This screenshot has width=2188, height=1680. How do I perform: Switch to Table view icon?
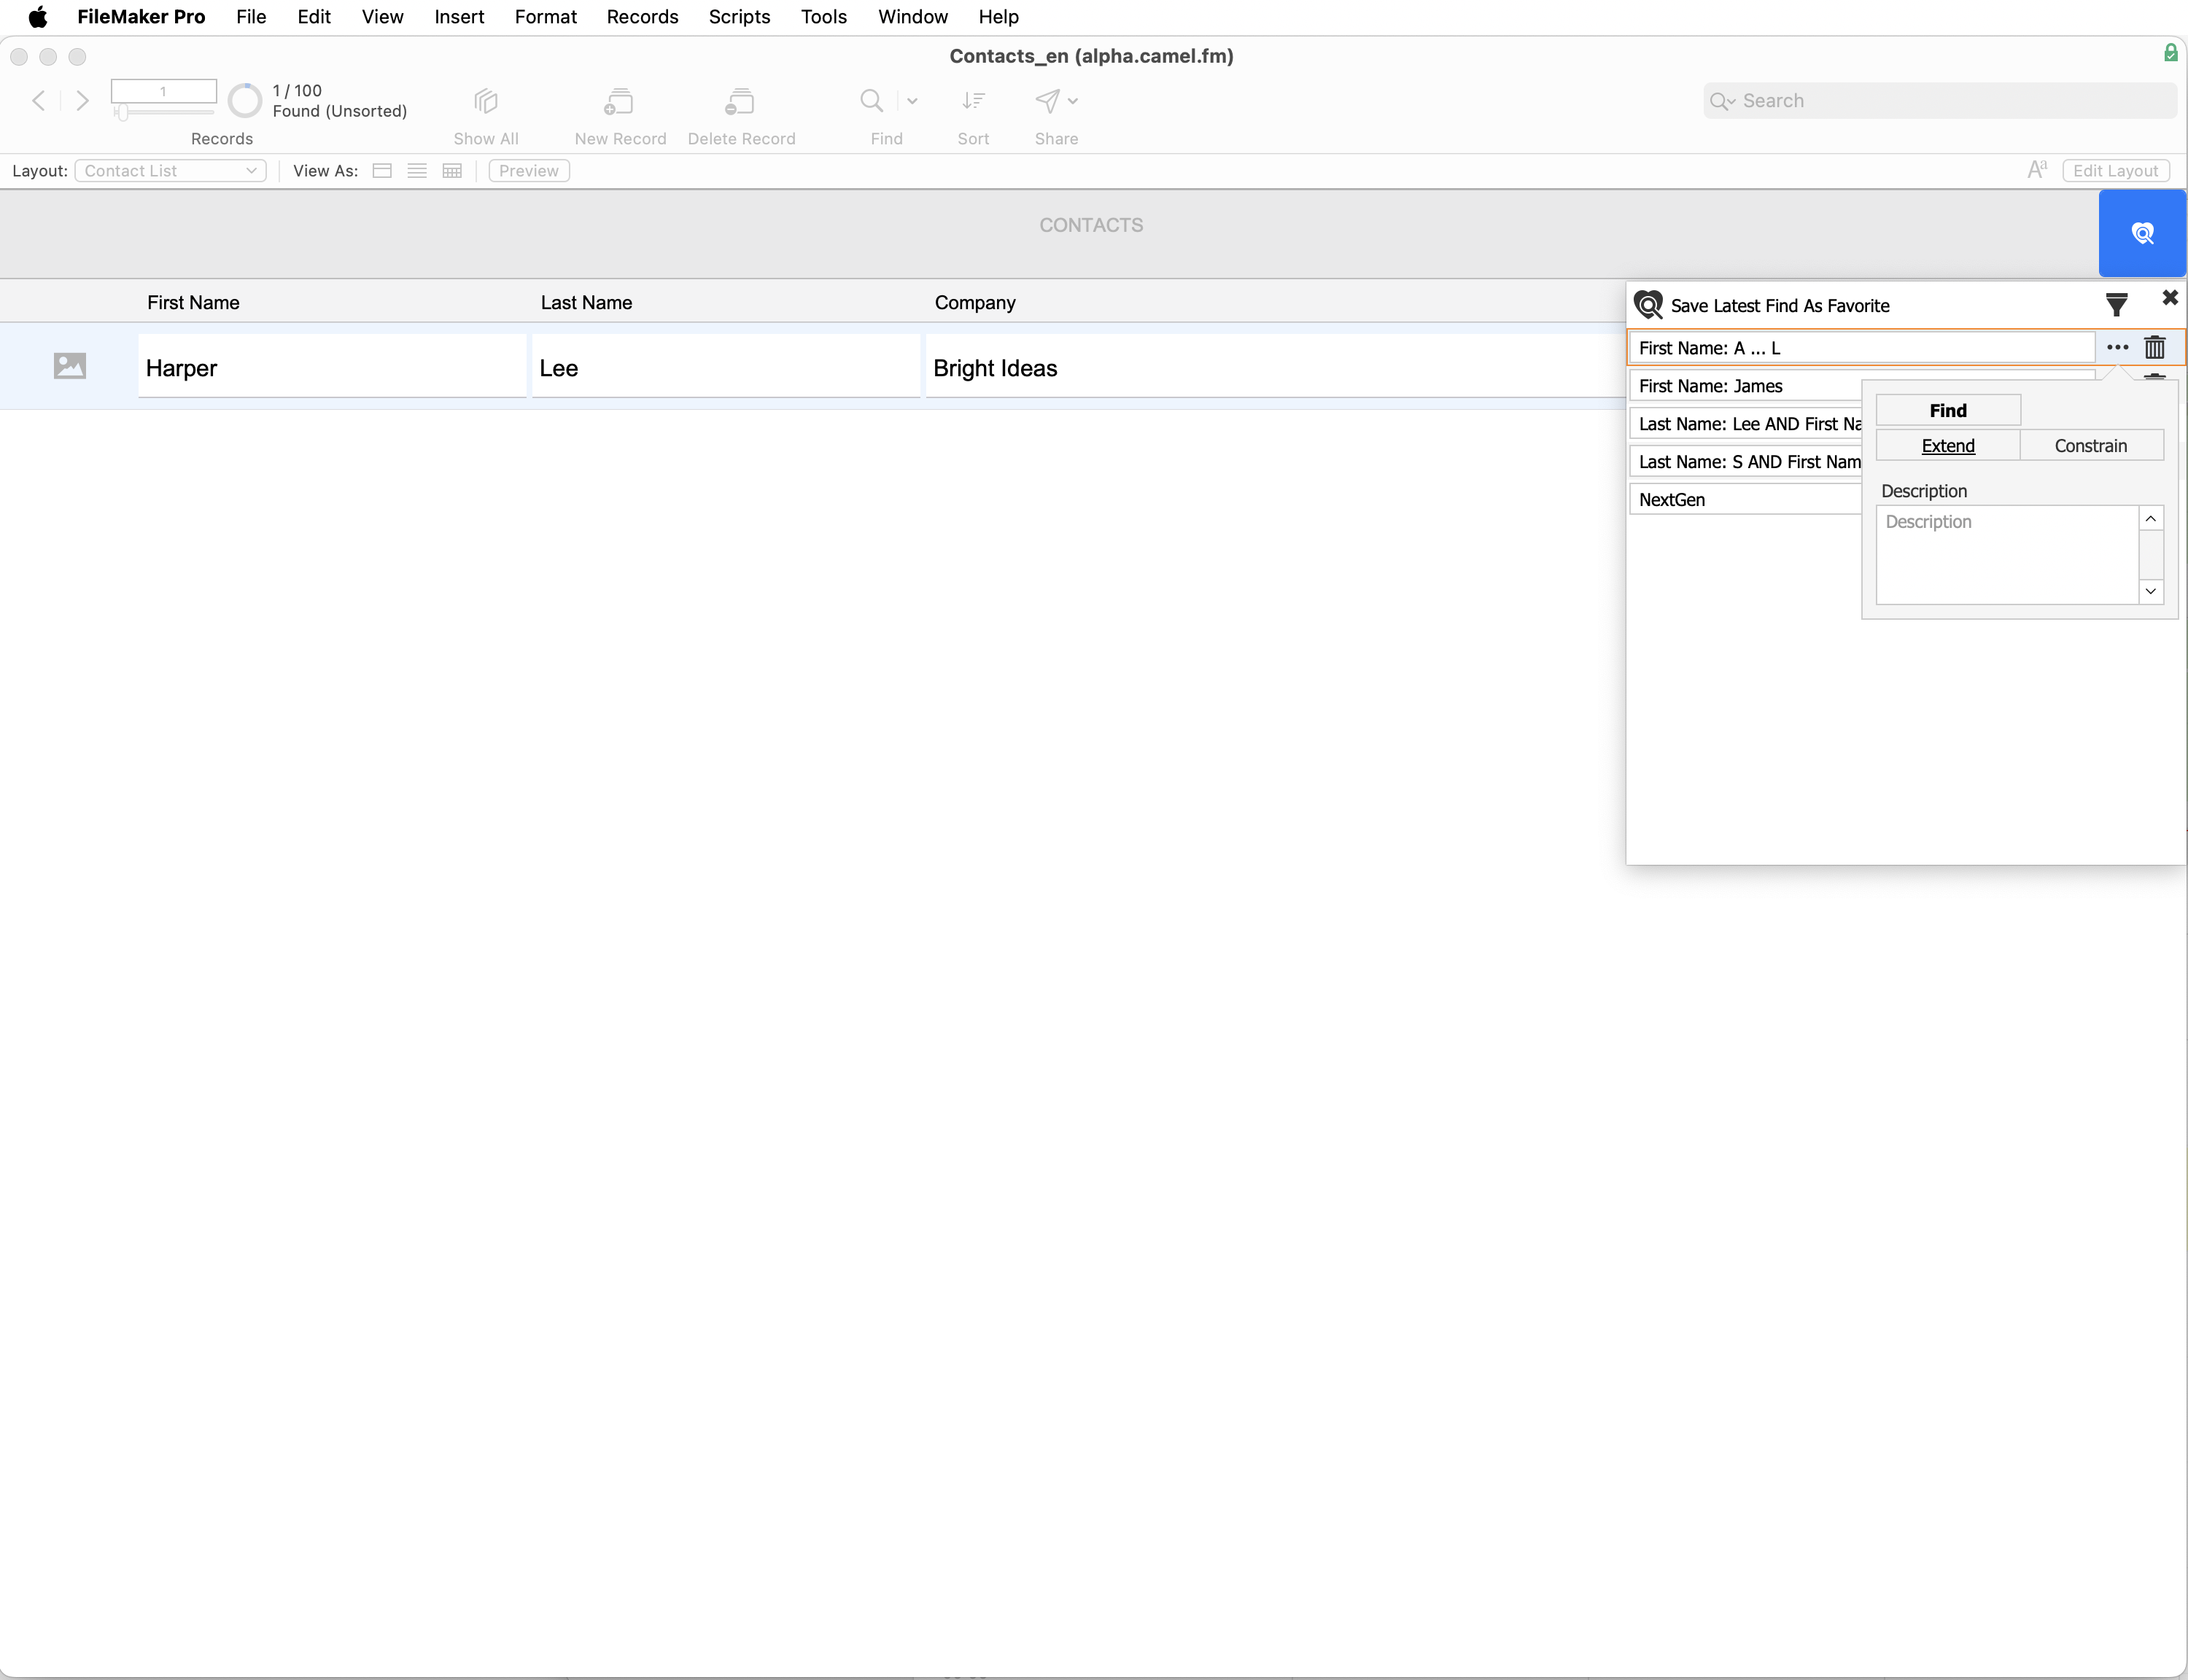(x=452, y=171)
